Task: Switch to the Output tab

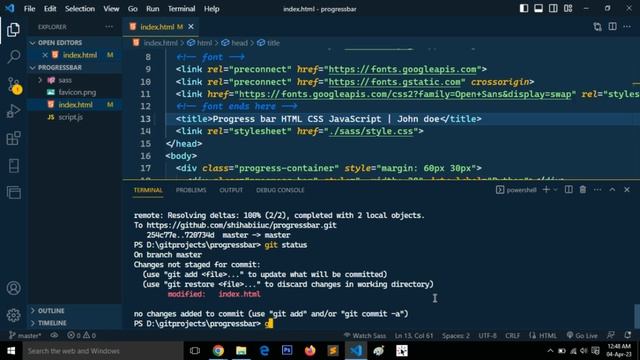Action: (x=231, y=190)
